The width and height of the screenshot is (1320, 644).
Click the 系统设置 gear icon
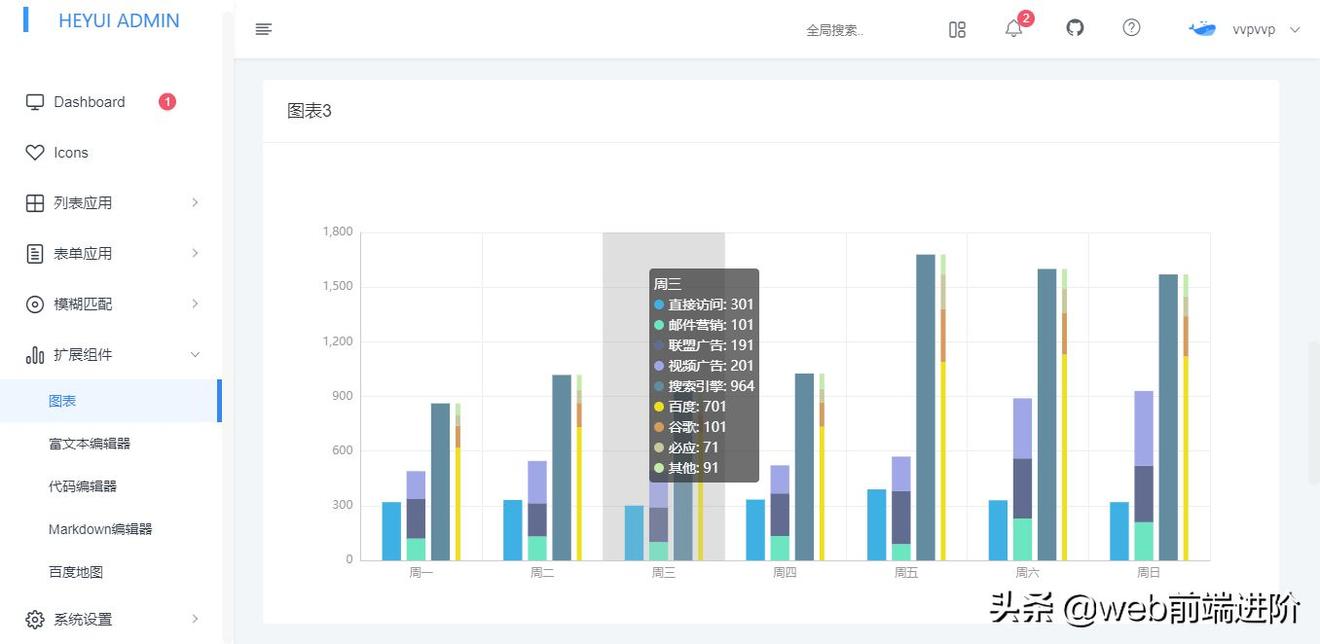[33, 619]
